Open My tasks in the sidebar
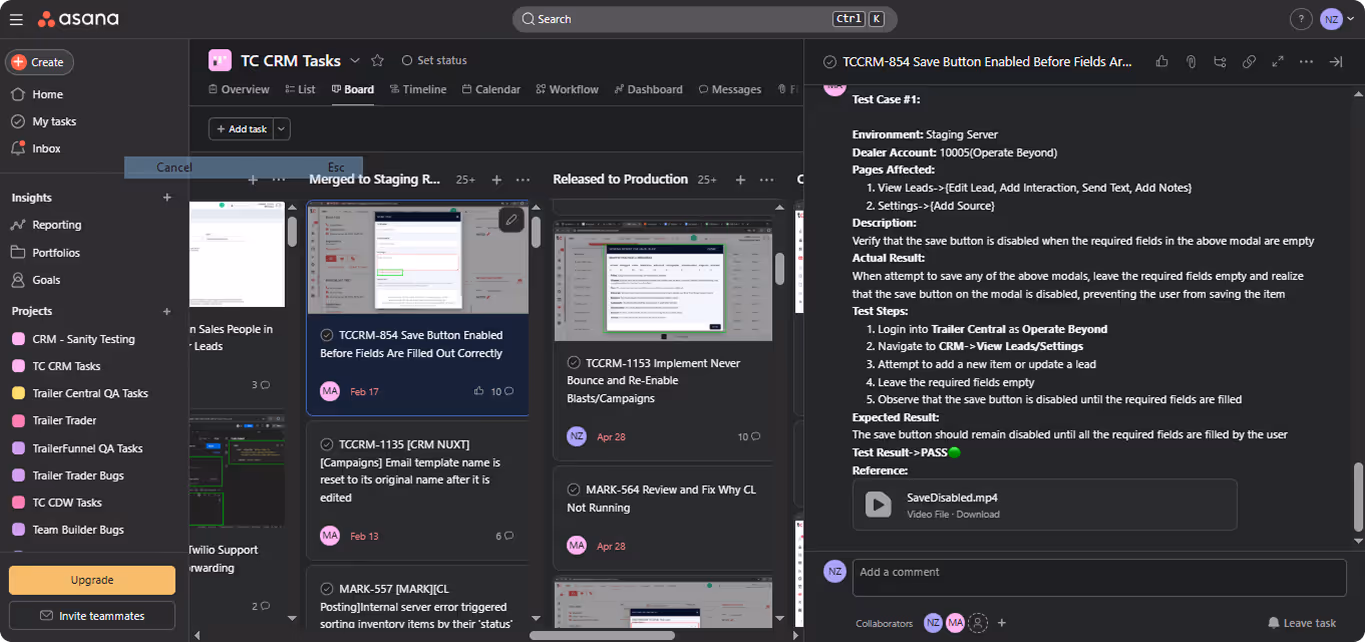The width and height of the screenshot is (1365, 642). point(54,121)
